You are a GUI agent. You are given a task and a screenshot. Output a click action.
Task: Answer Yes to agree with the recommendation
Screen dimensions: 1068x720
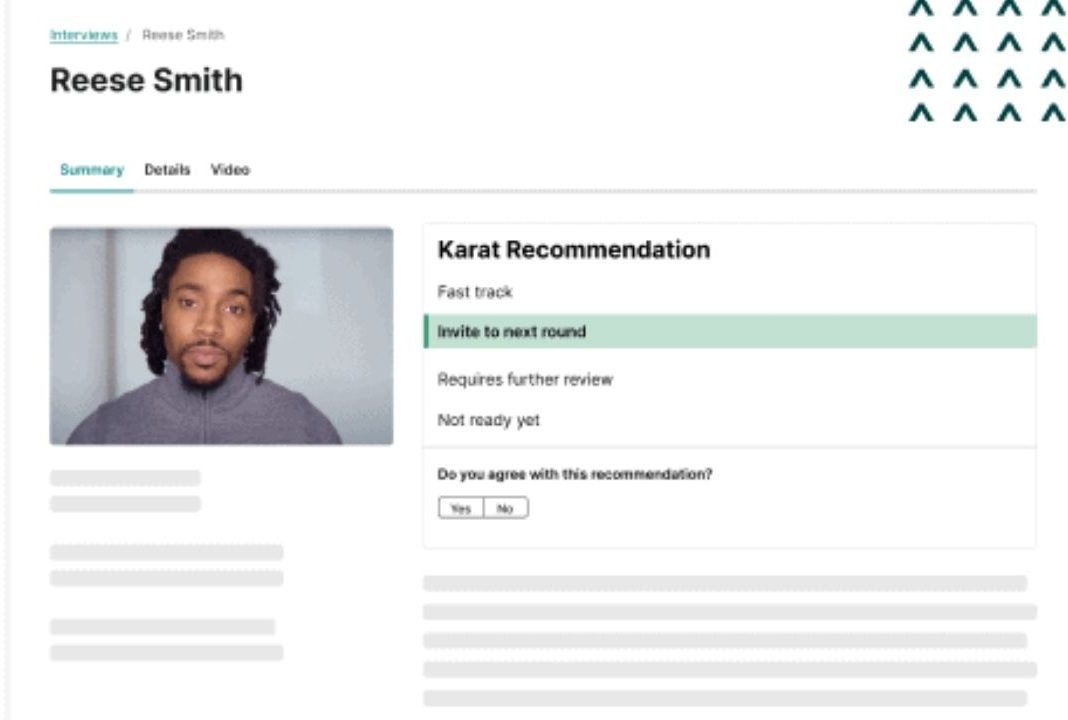click(x=461, y=508)
